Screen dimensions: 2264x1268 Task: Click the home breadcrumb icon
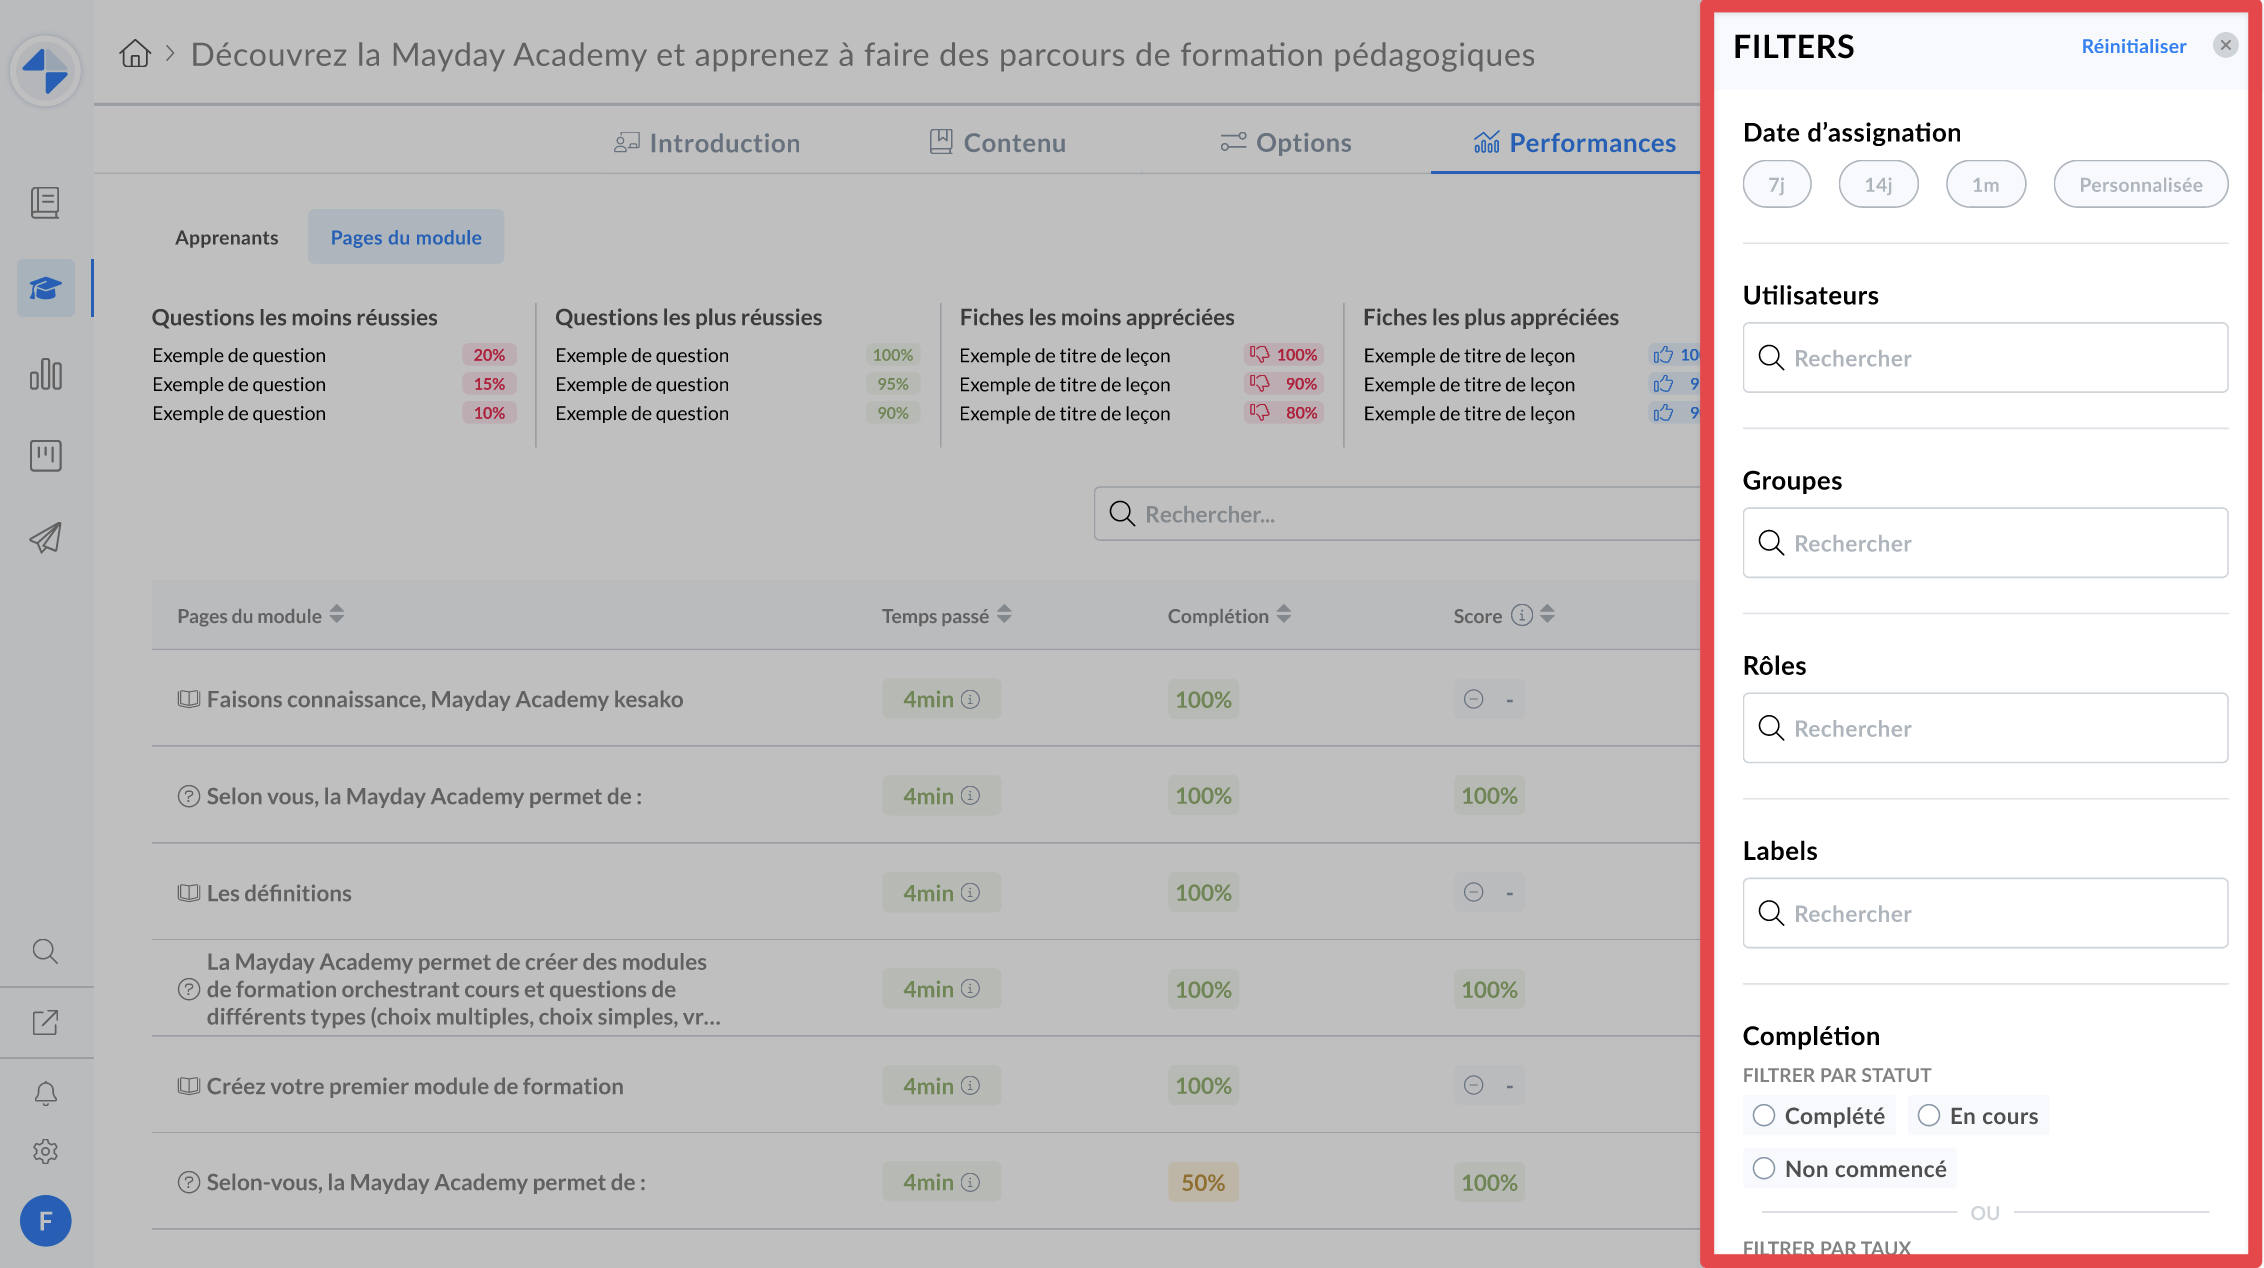[135, 54]
